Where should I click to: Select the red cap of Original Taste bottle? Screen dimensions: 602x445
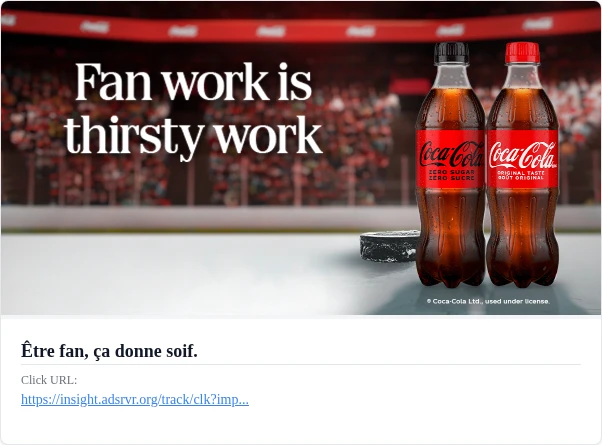(522, 53)
